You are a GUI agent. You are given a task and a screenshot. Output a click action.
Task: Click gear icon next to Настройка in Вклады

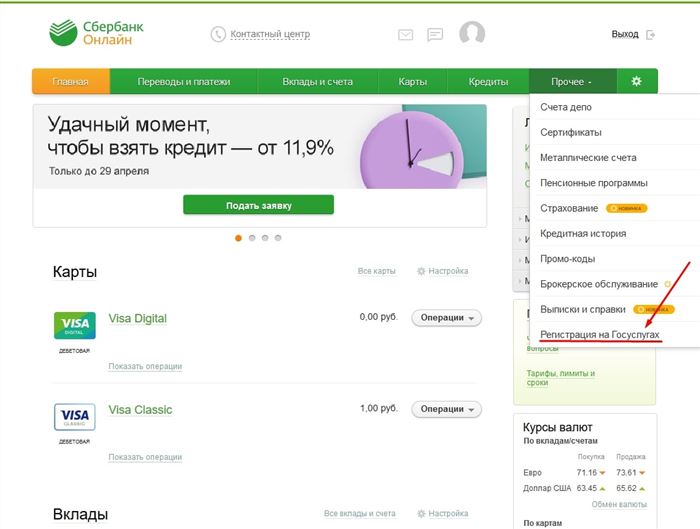(421, 514)
